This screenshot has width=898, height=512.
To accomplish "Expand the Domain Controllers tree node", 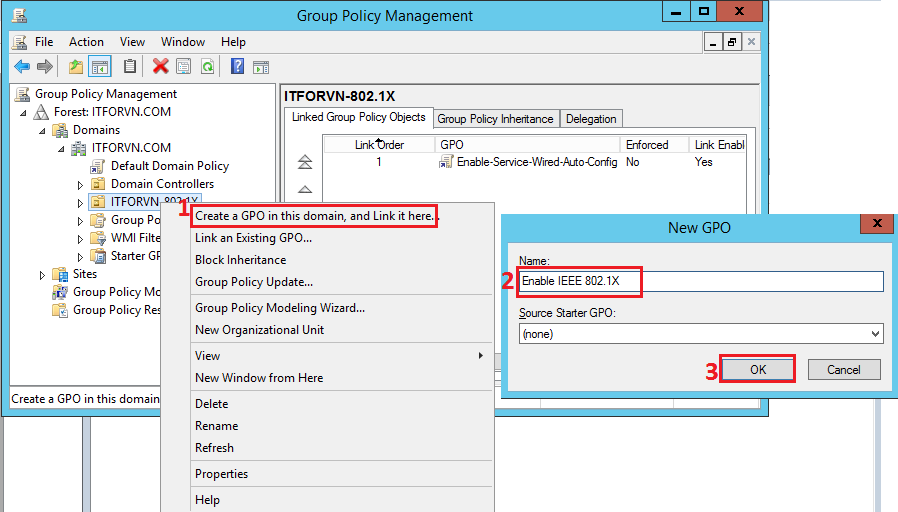I will [80, 185].
